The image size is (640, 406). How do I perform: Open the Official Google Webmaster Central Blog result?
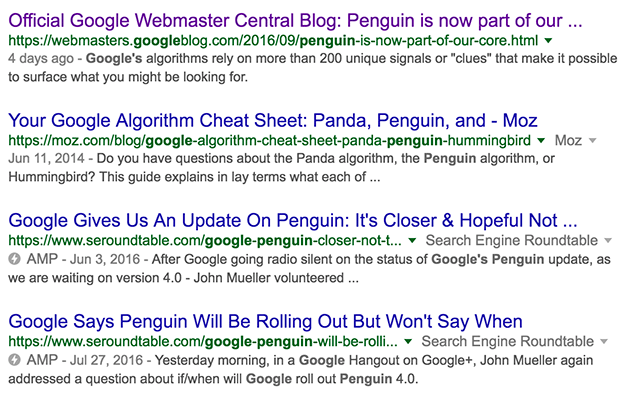pyautogui.click(x=295, y=20)
